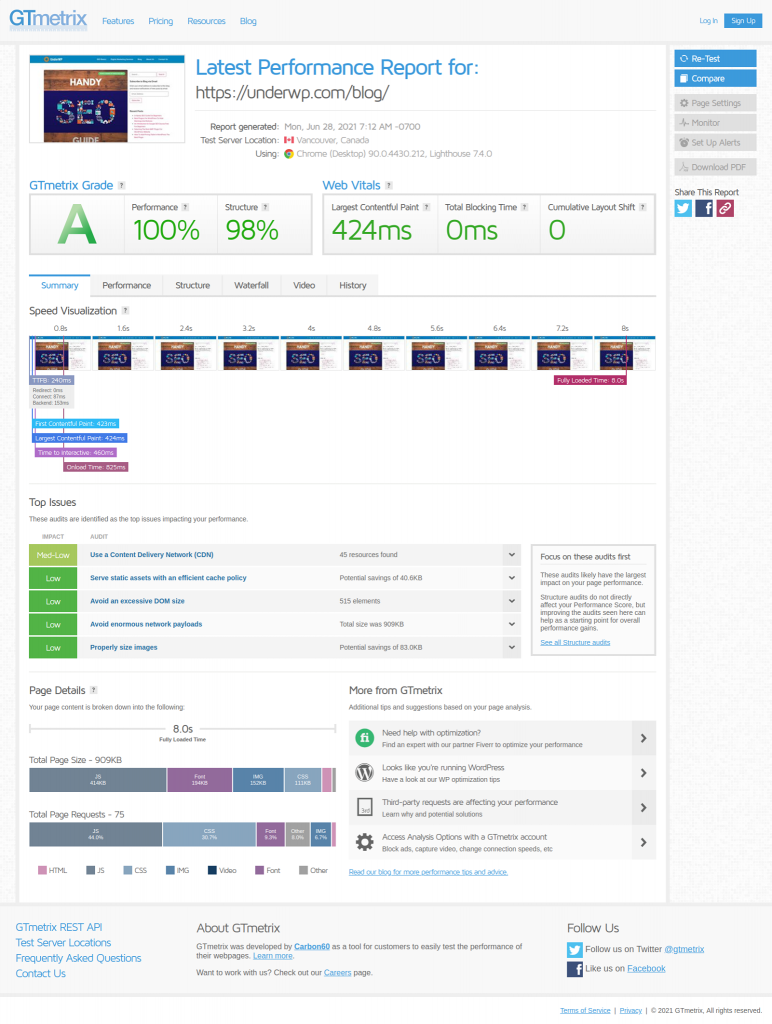Click help icon beside Performance score
Viewport: 772px width, 1024px height.
click(185, 207)
